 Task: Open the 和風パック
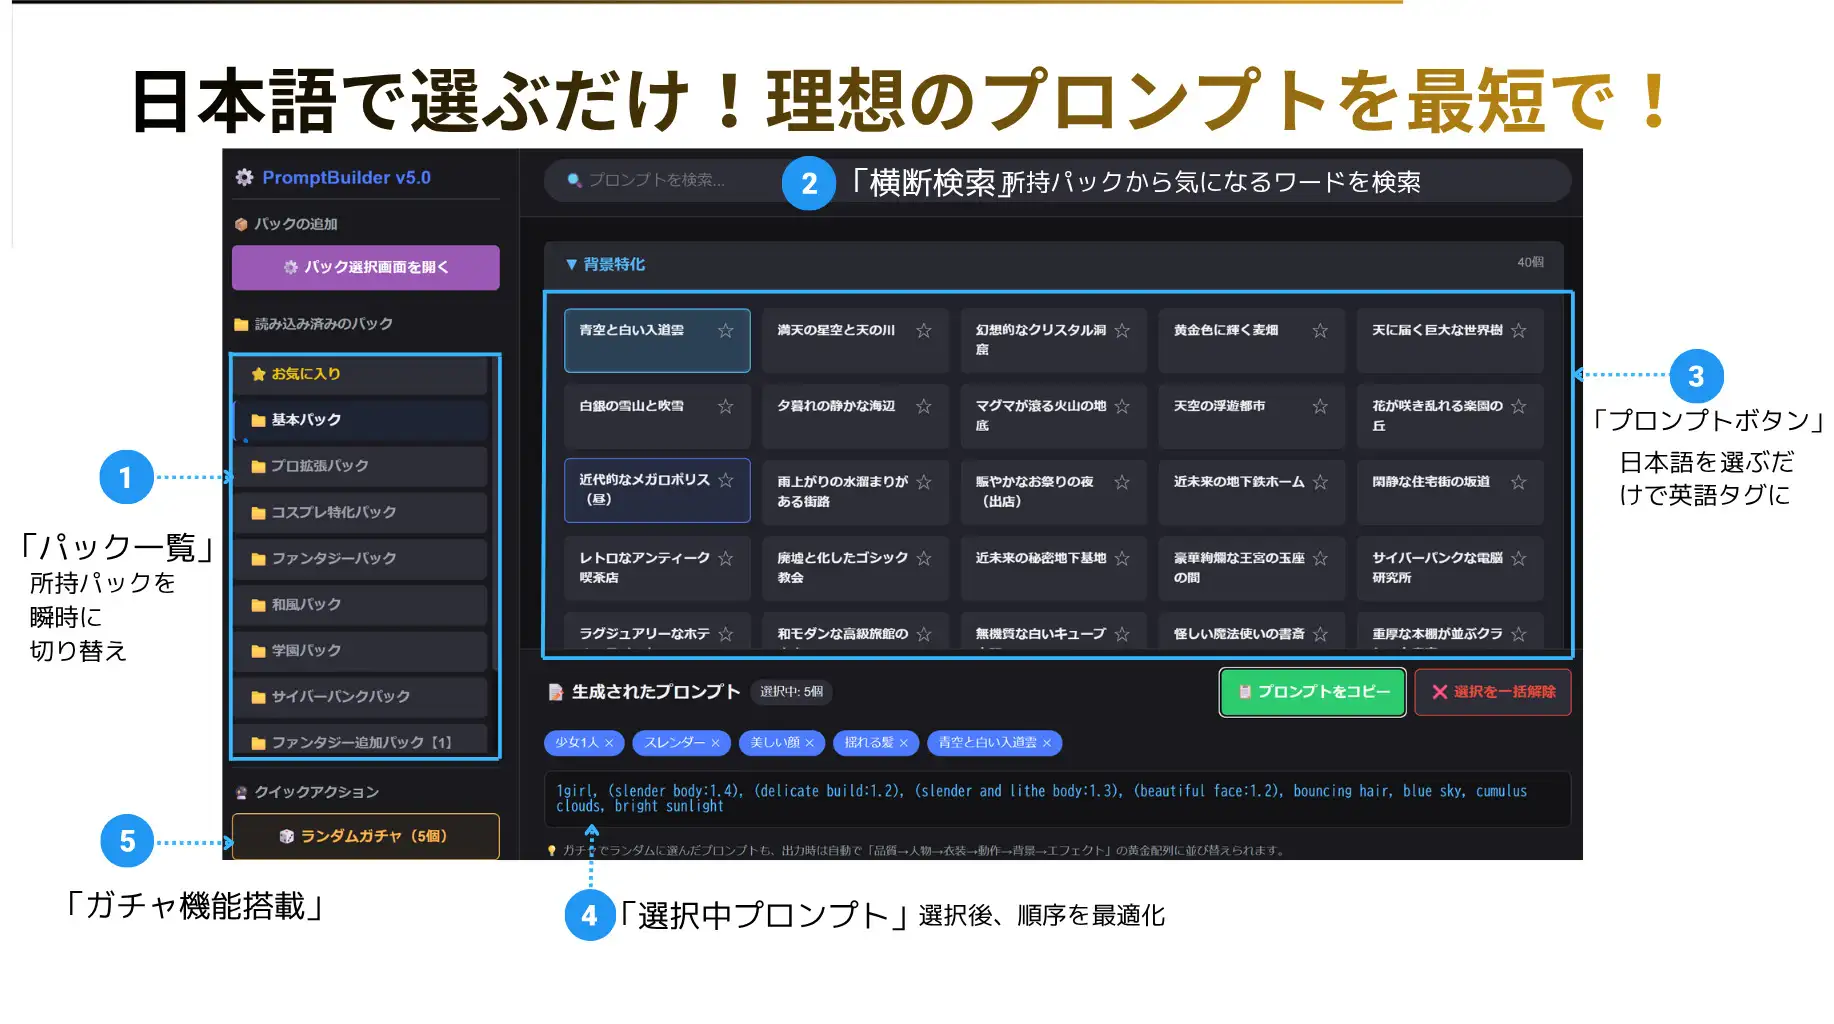pyautogui.click(x=361, y=604)
